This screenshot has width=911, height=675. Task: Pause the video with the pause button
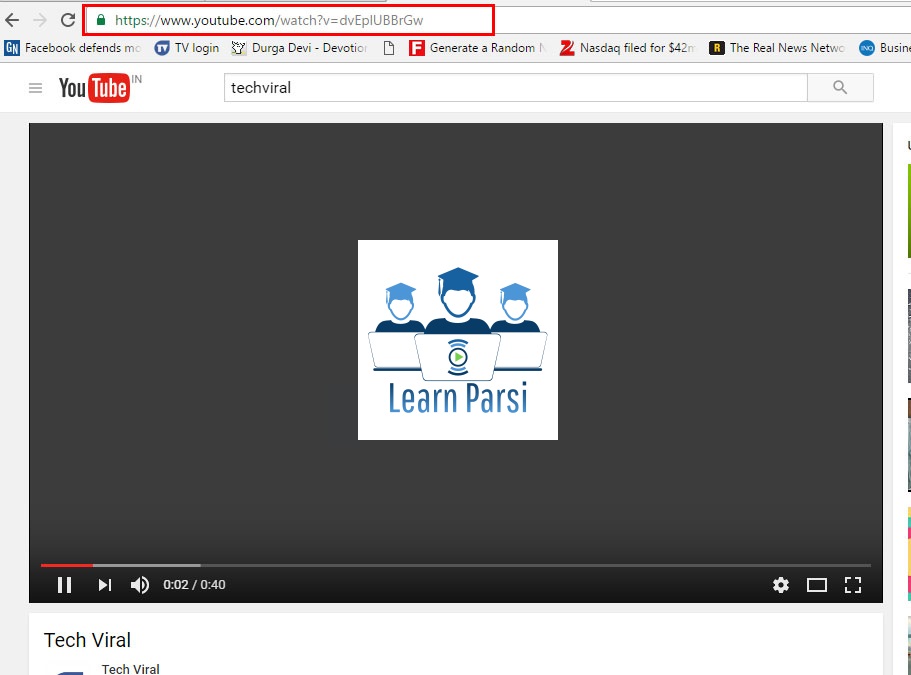click(x=64, y=584)
